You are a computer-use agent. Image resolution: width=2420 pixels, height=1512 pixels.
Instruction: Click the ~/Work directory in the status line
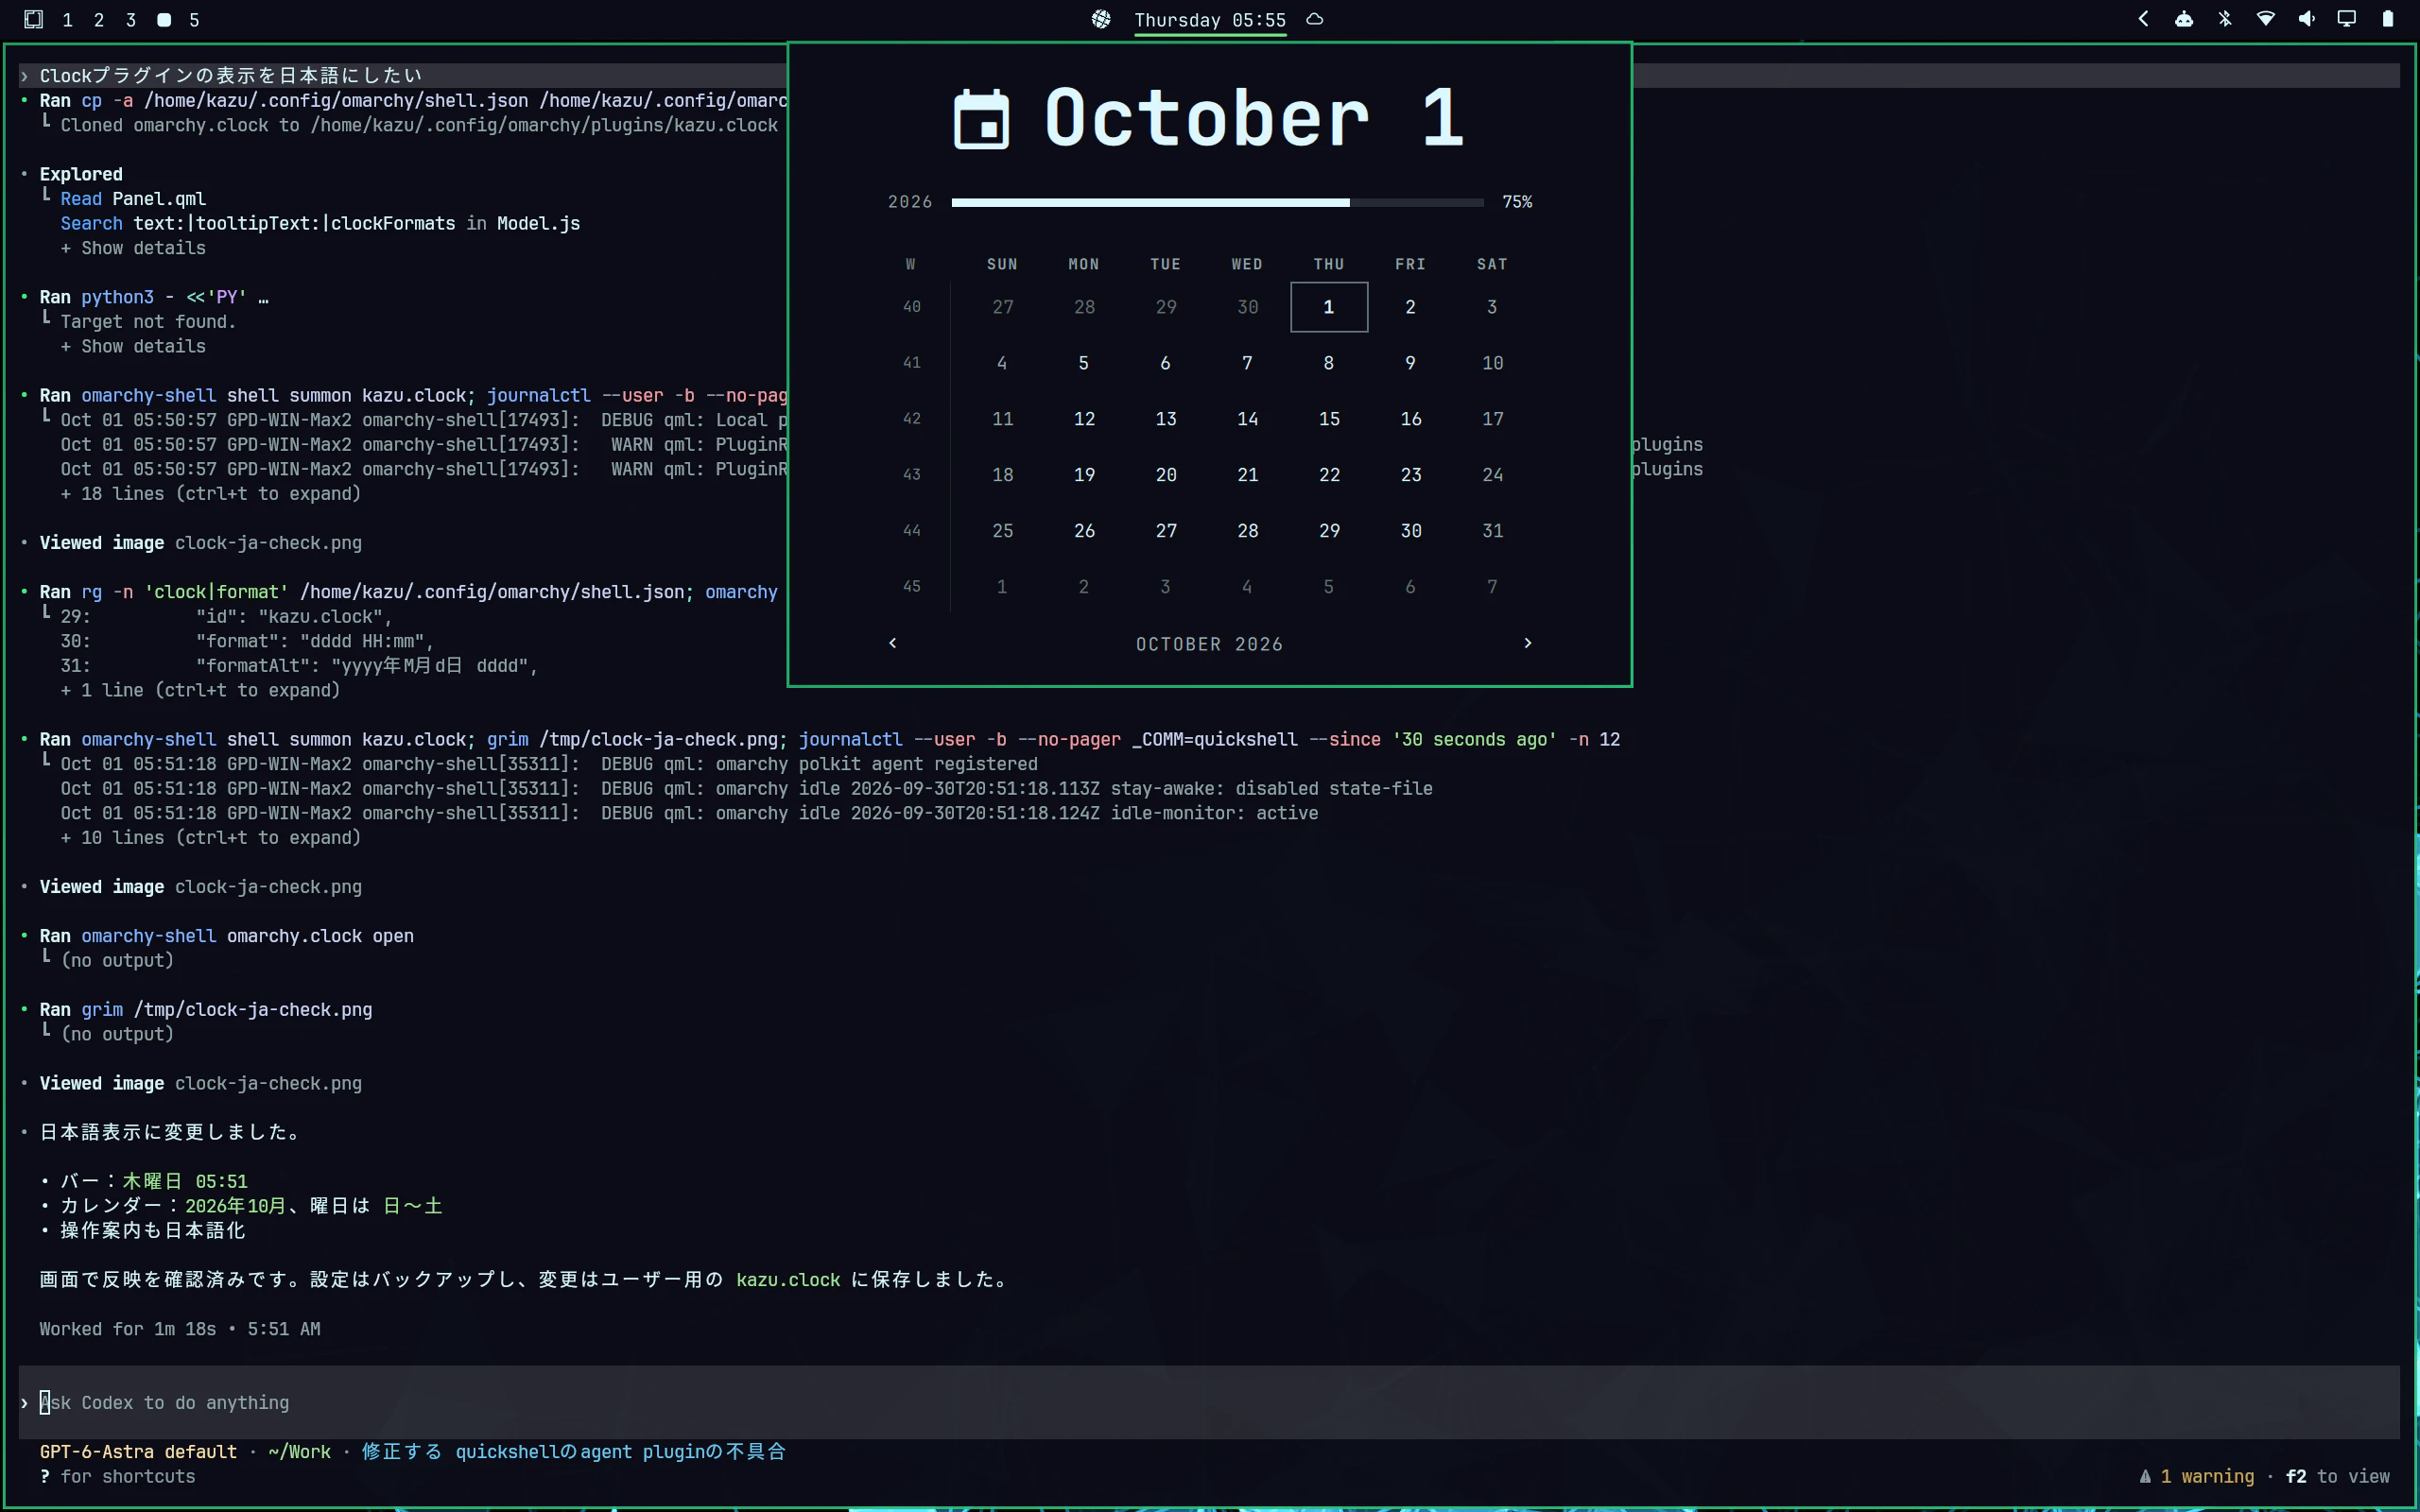[x=299, y=1452]
